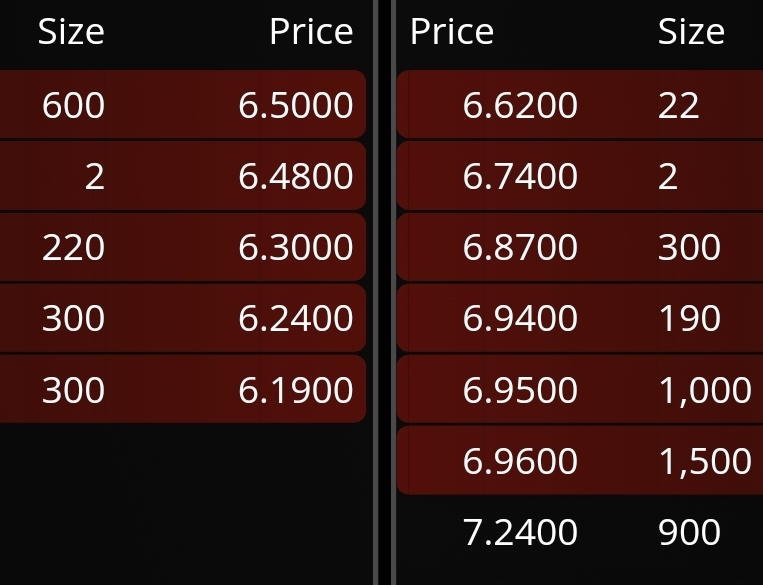Select the ask row priced 7.2400

point(580,531)
